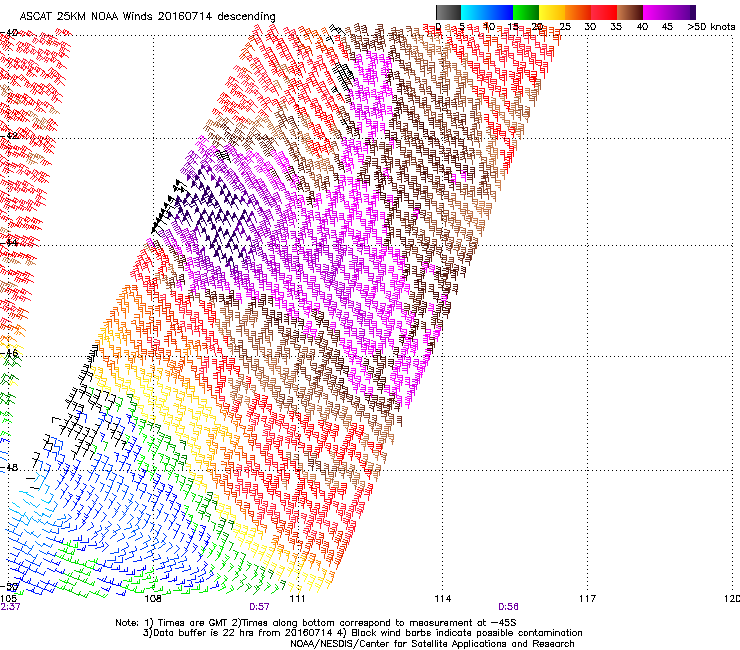Click the gray 0-5 knot segment of the color scale
This screenshot has width=740, height=650.
point(448,12)
